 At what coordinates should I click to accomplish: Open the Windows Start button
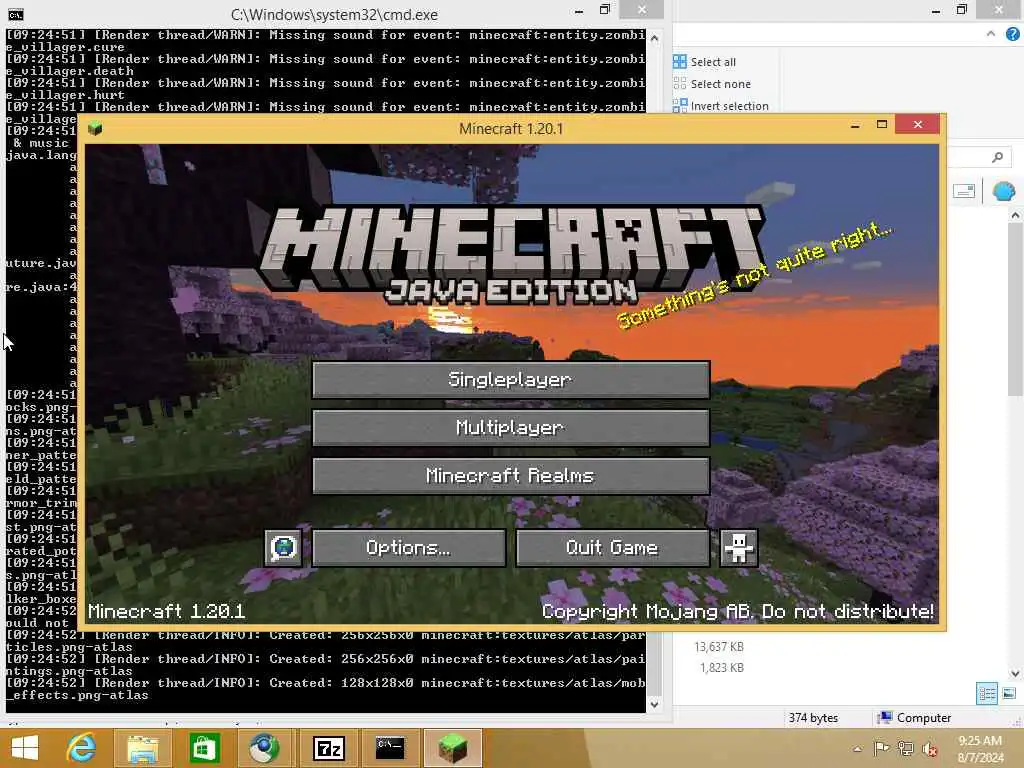(25, 748)
